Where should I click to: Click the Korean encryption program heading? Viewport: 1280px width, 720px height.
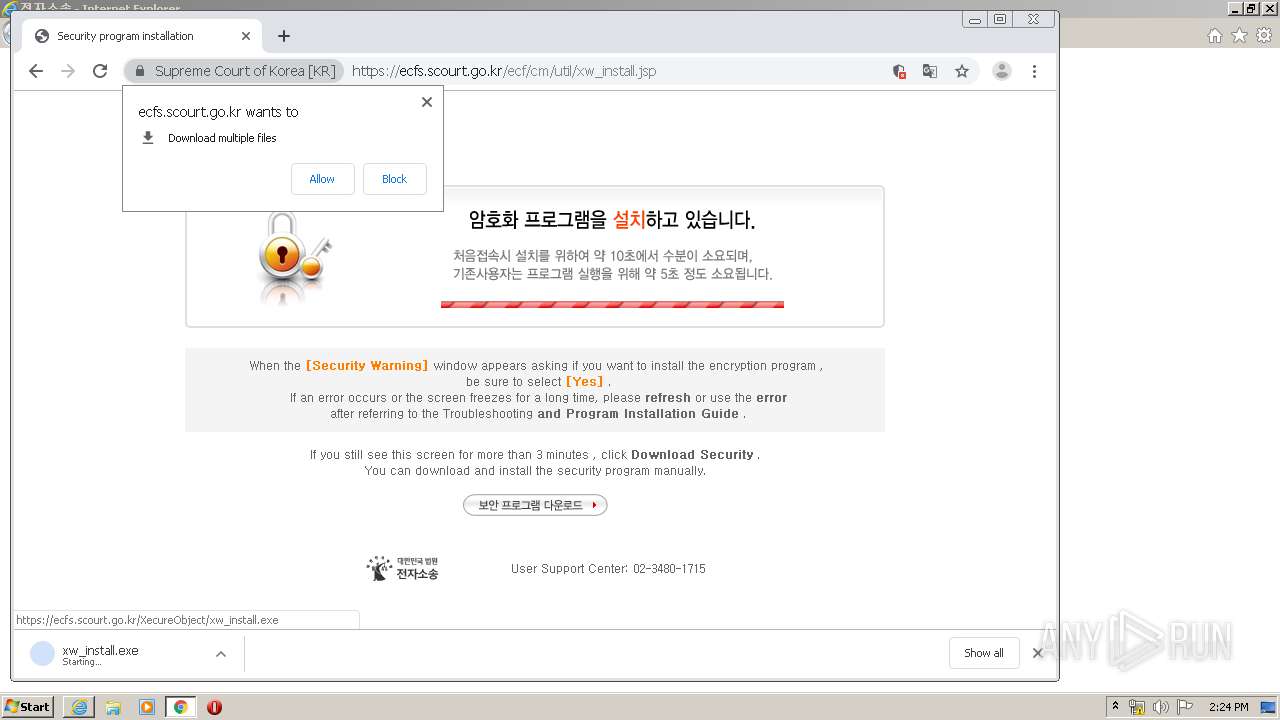(x=612, y=220)
